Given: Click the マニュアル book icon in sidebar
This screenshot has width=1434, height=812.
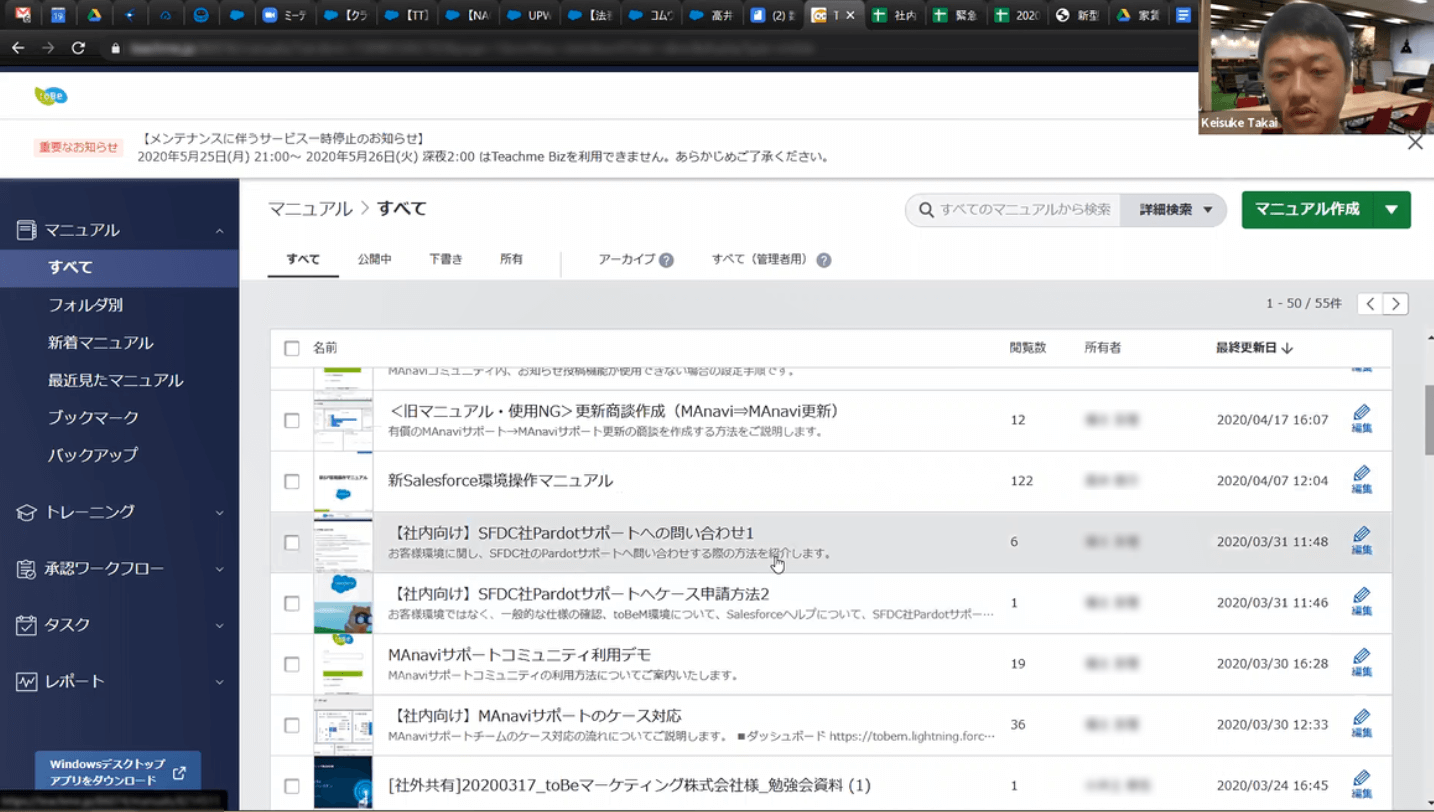Looking at the screenshot, I should point(26,230).
